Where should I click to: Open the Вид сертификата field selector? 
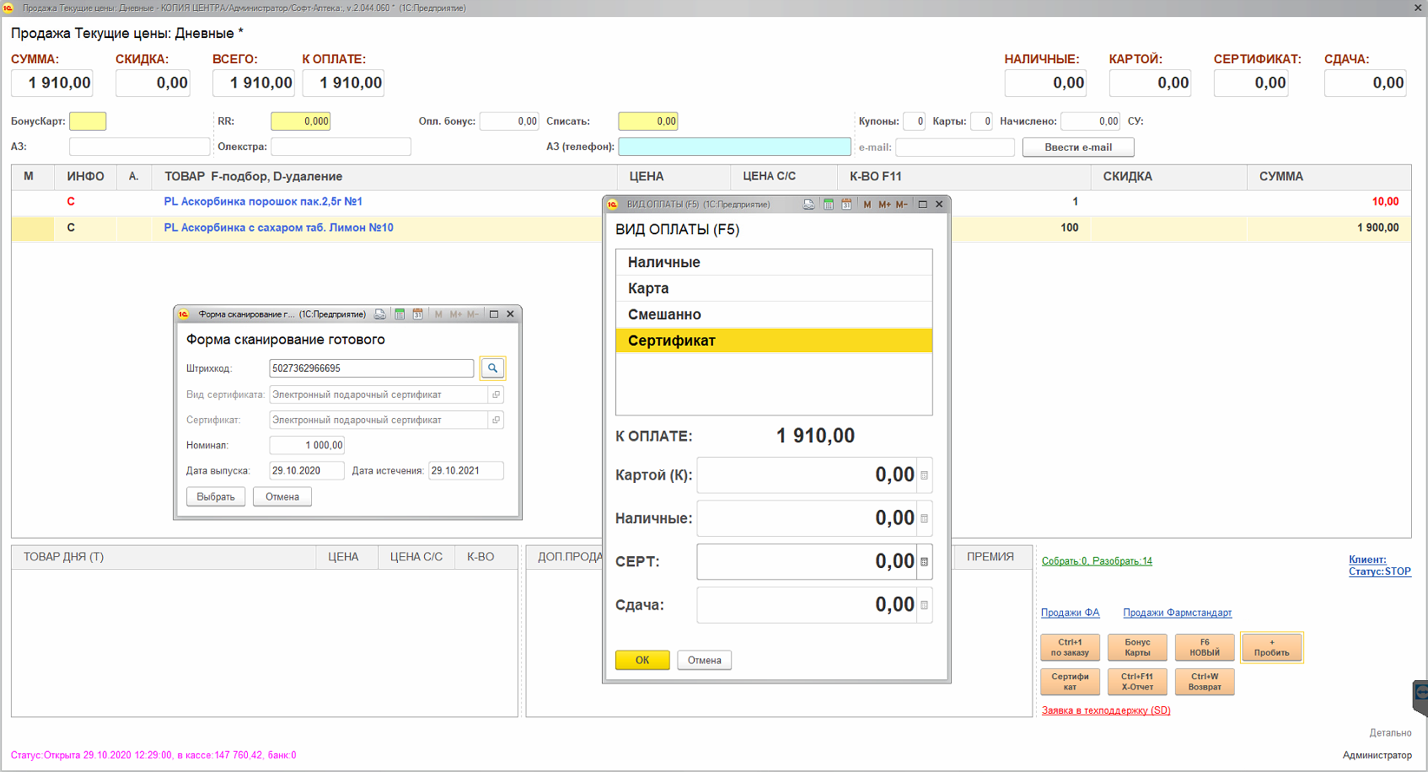pyautogui.click(x=496, y=394)
